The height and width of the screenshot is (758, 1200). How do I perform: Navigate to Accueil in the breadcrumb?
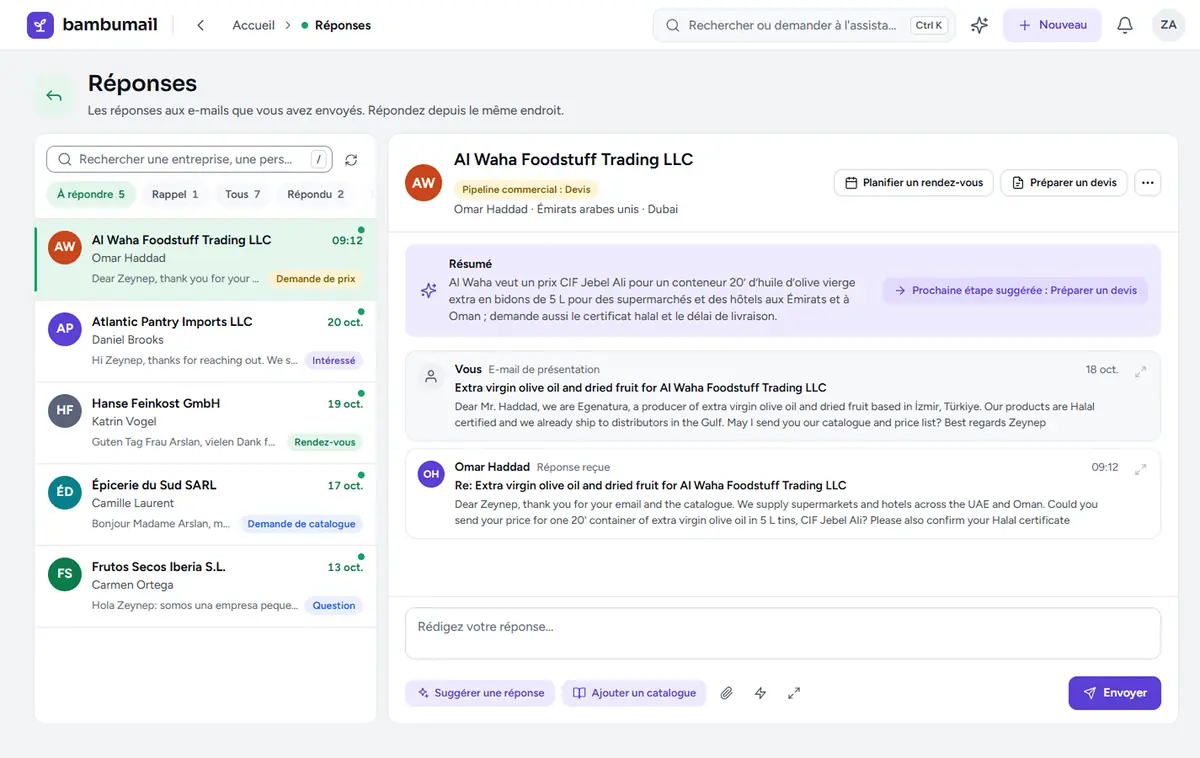pos(253,25)
